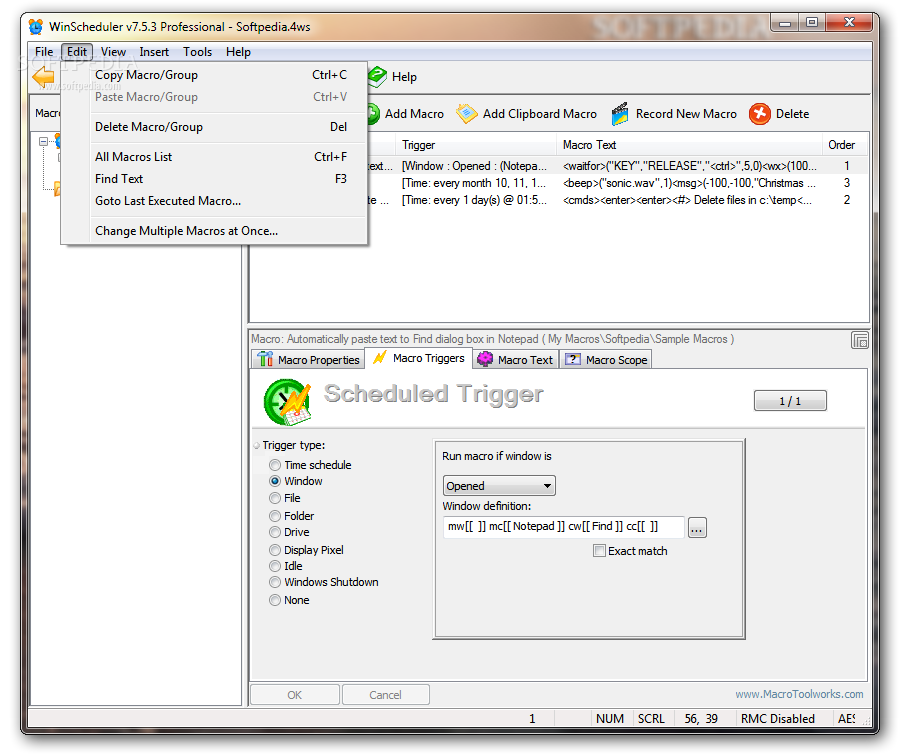Click the Cancel button
This screenshot has width=900, height=755.
(x=385, y=695)
